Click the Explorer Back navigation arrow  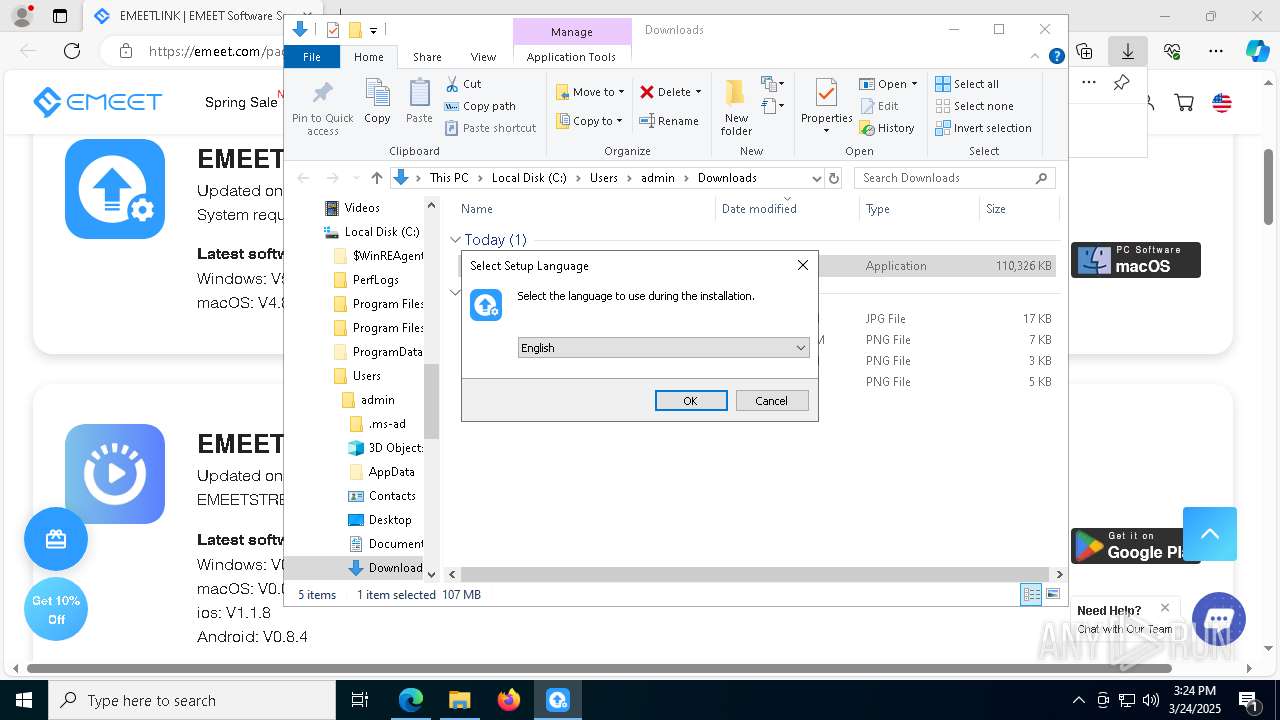click(304, 178)
